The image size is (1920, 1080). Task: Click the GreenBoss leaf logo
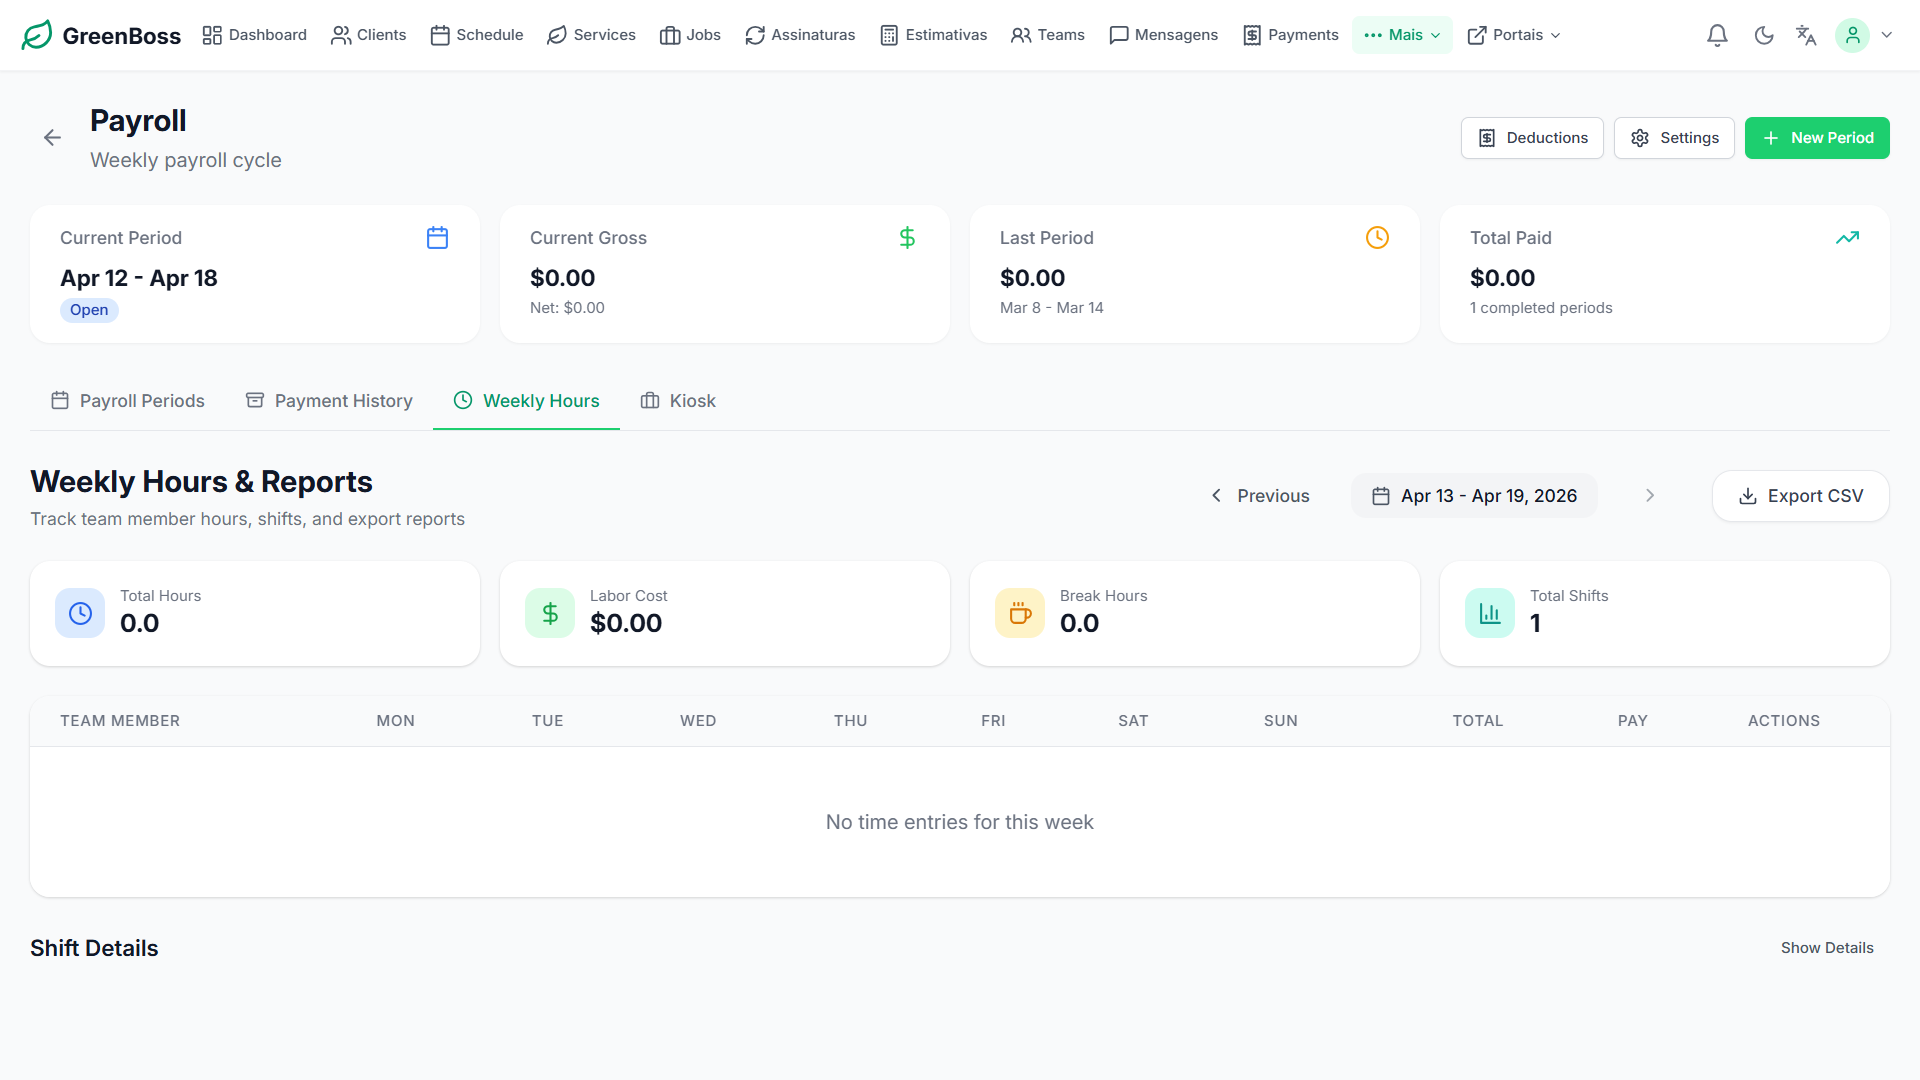pos(37,35)
